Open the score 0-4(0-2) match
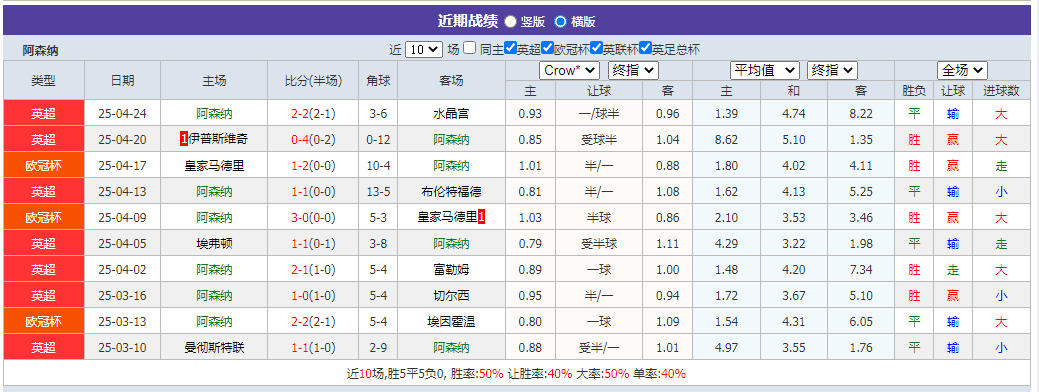Image resolution: width=1039 pixels, height=392 pixels. click(313, 140)
